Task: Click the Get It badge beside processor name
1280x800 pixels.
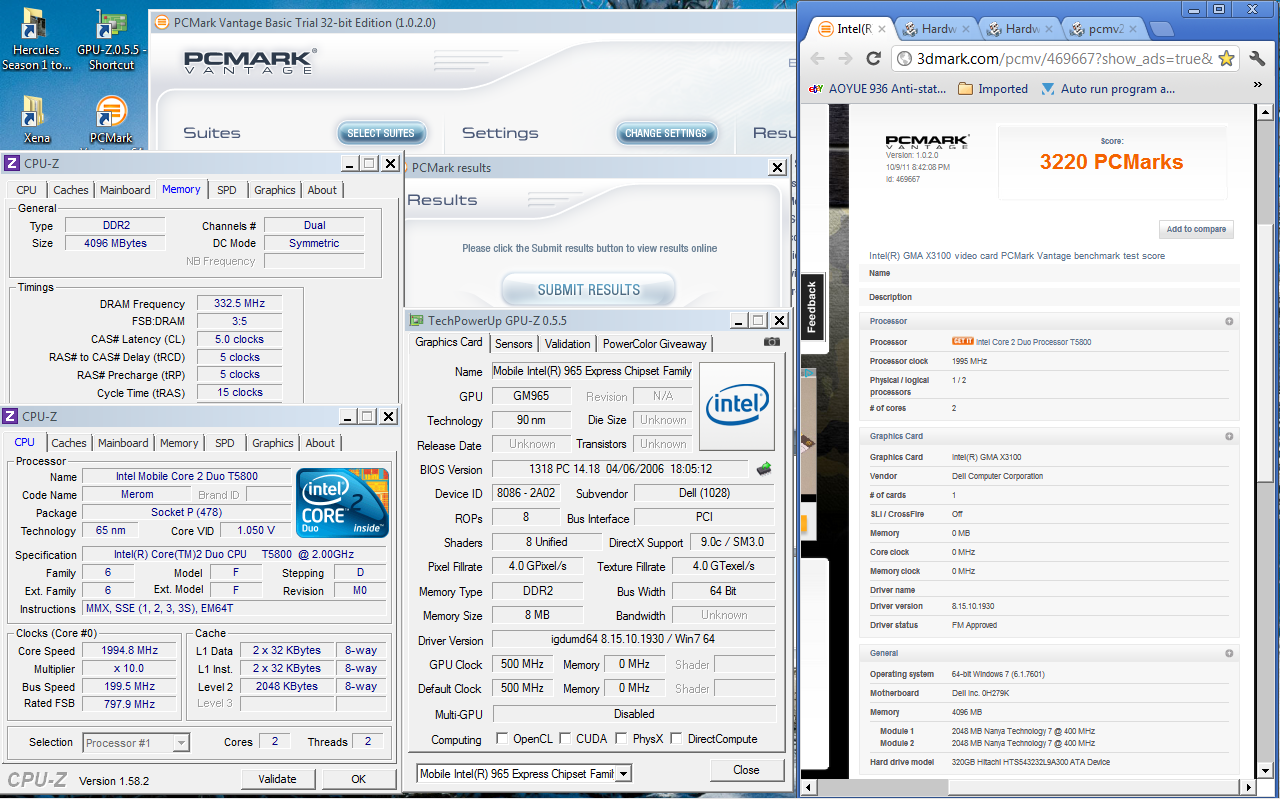Action: (962, 342)
